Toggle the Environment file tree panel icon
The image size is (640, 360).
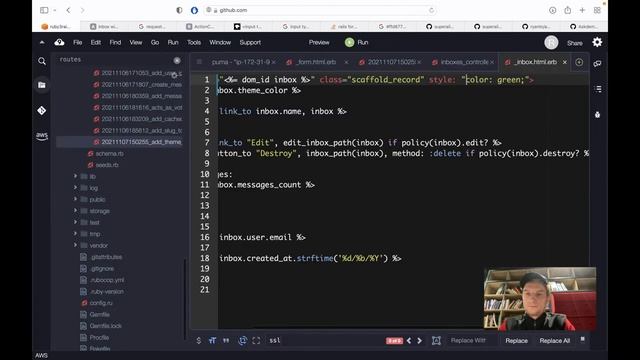(42, 85)
